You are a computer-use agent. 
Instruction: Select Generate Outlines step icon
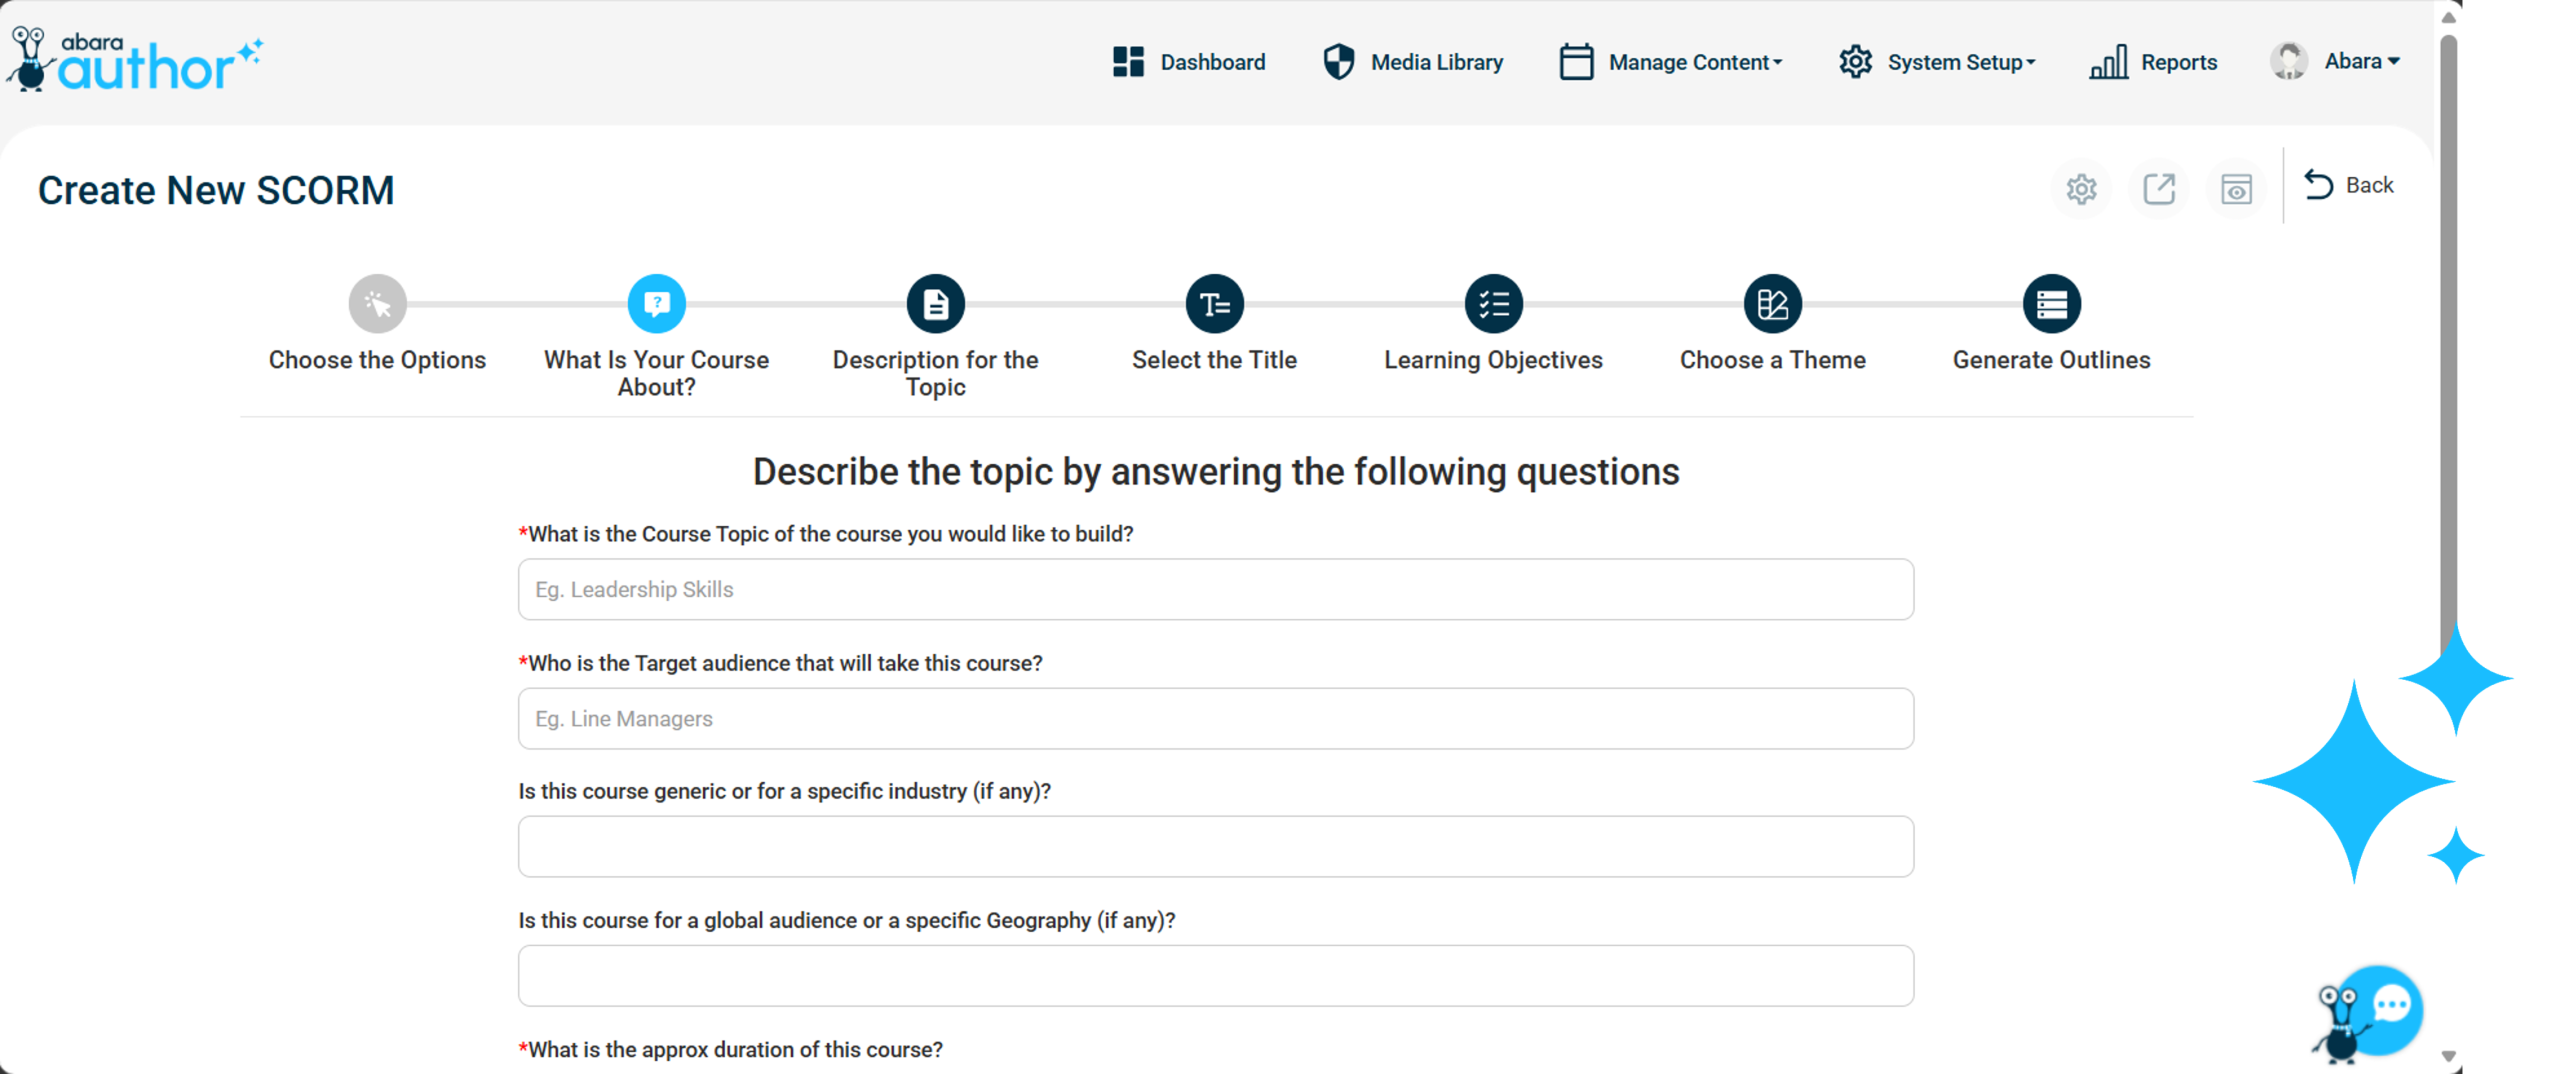2051,303
